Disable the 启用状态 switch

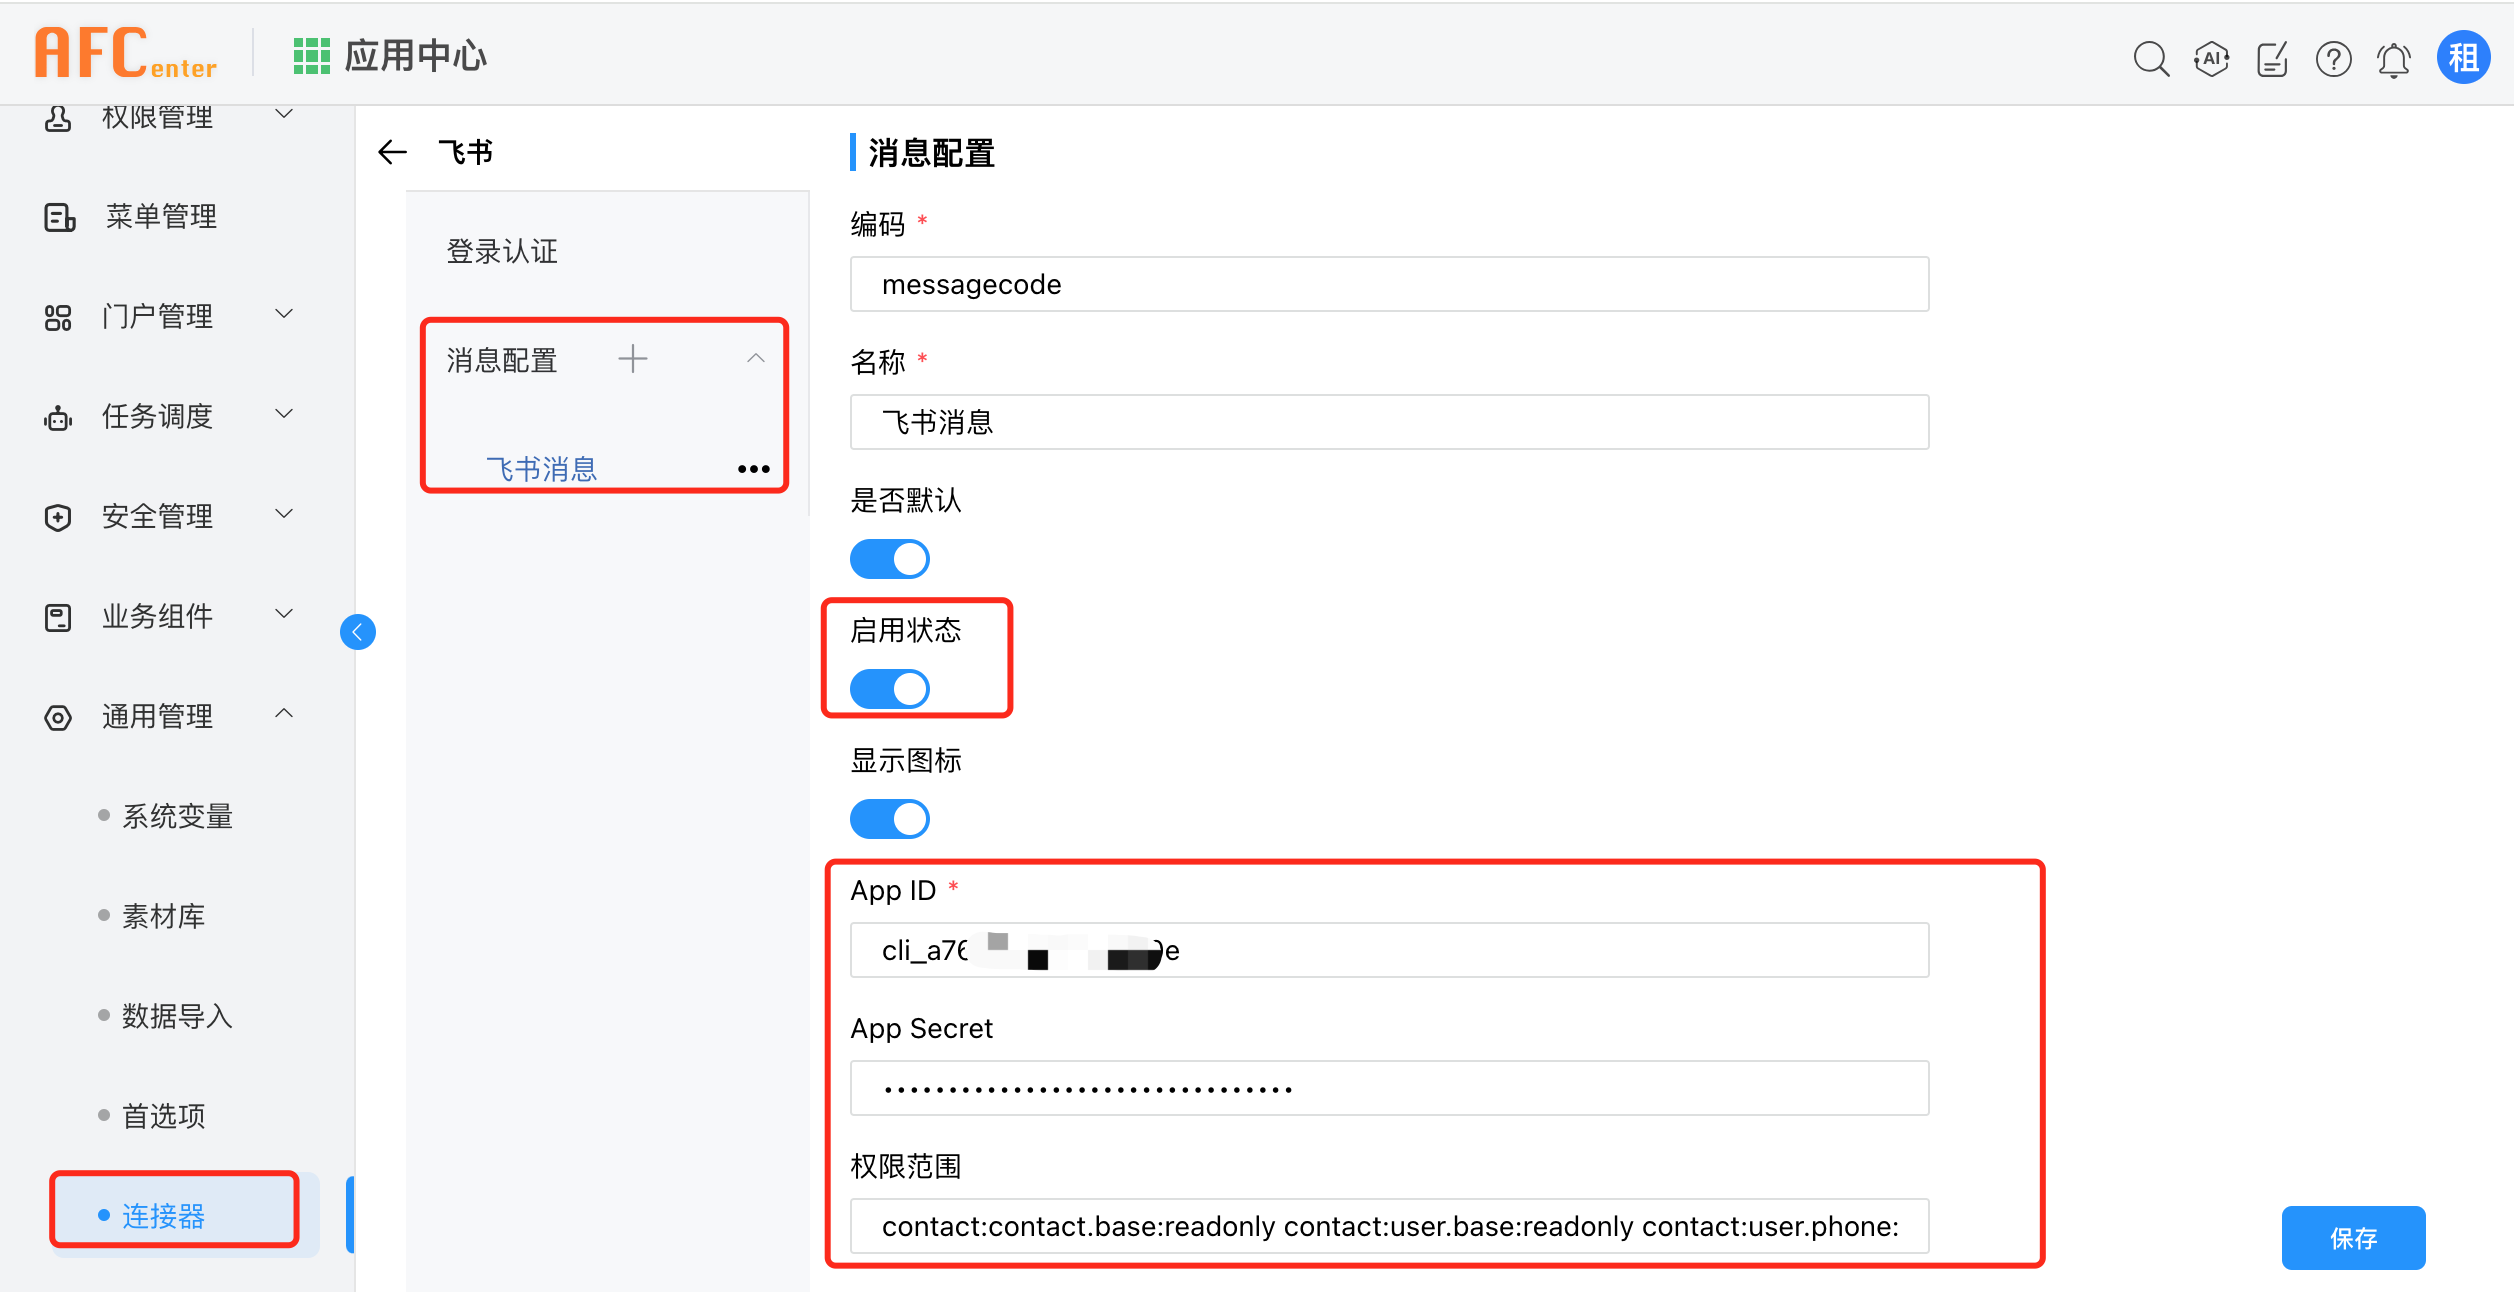[889, 689]
